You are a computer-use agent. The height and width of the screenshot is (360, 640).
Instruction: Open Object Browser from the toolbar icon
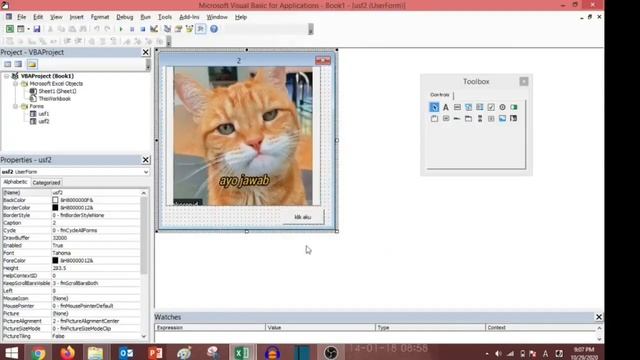coord(189,29)
